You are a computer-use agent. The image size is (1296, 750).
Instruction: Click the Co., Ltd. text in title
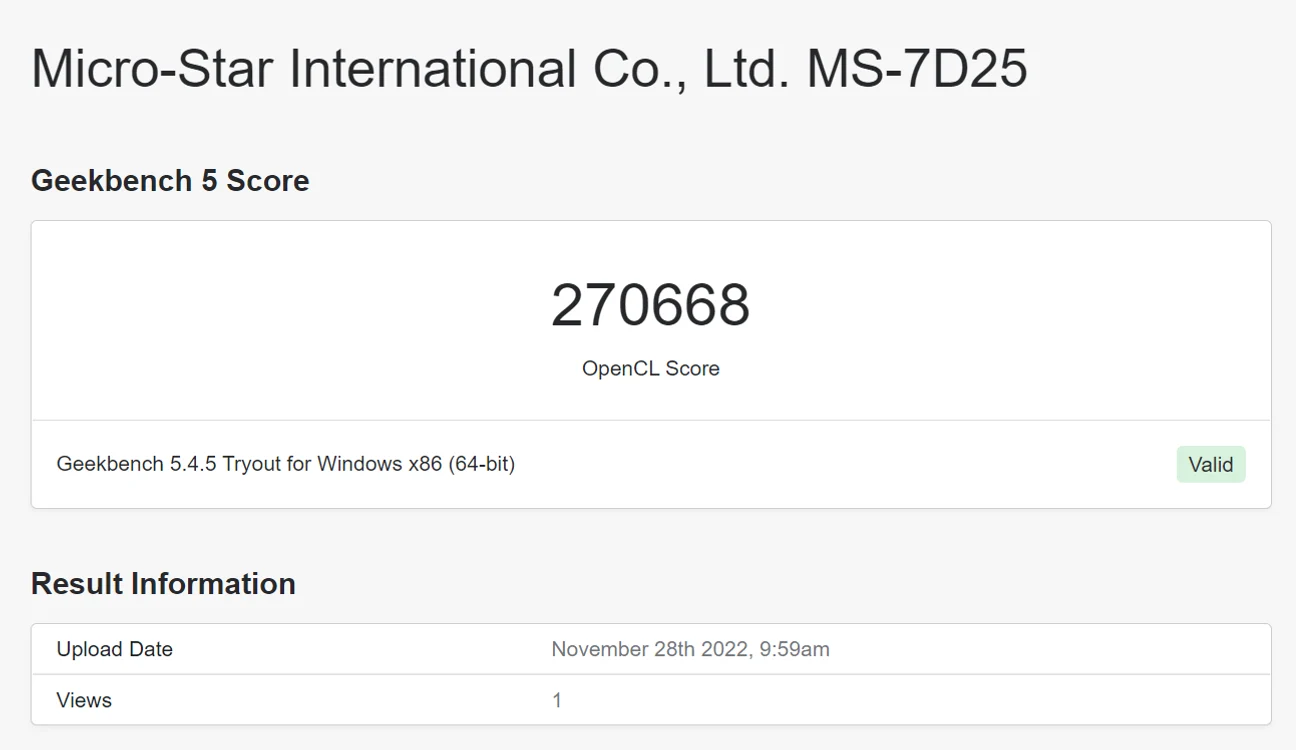(x=691, y=69)
